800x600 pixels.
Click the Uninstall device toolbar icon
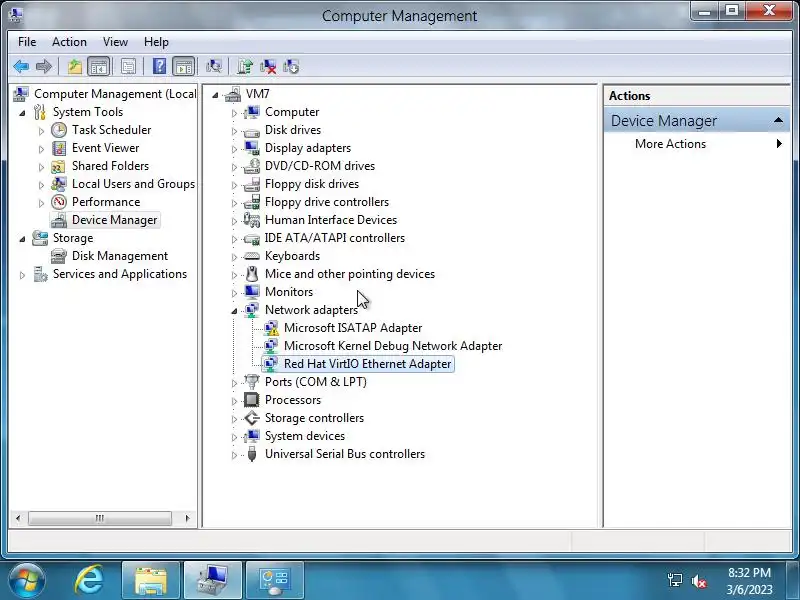coord(268,66)
